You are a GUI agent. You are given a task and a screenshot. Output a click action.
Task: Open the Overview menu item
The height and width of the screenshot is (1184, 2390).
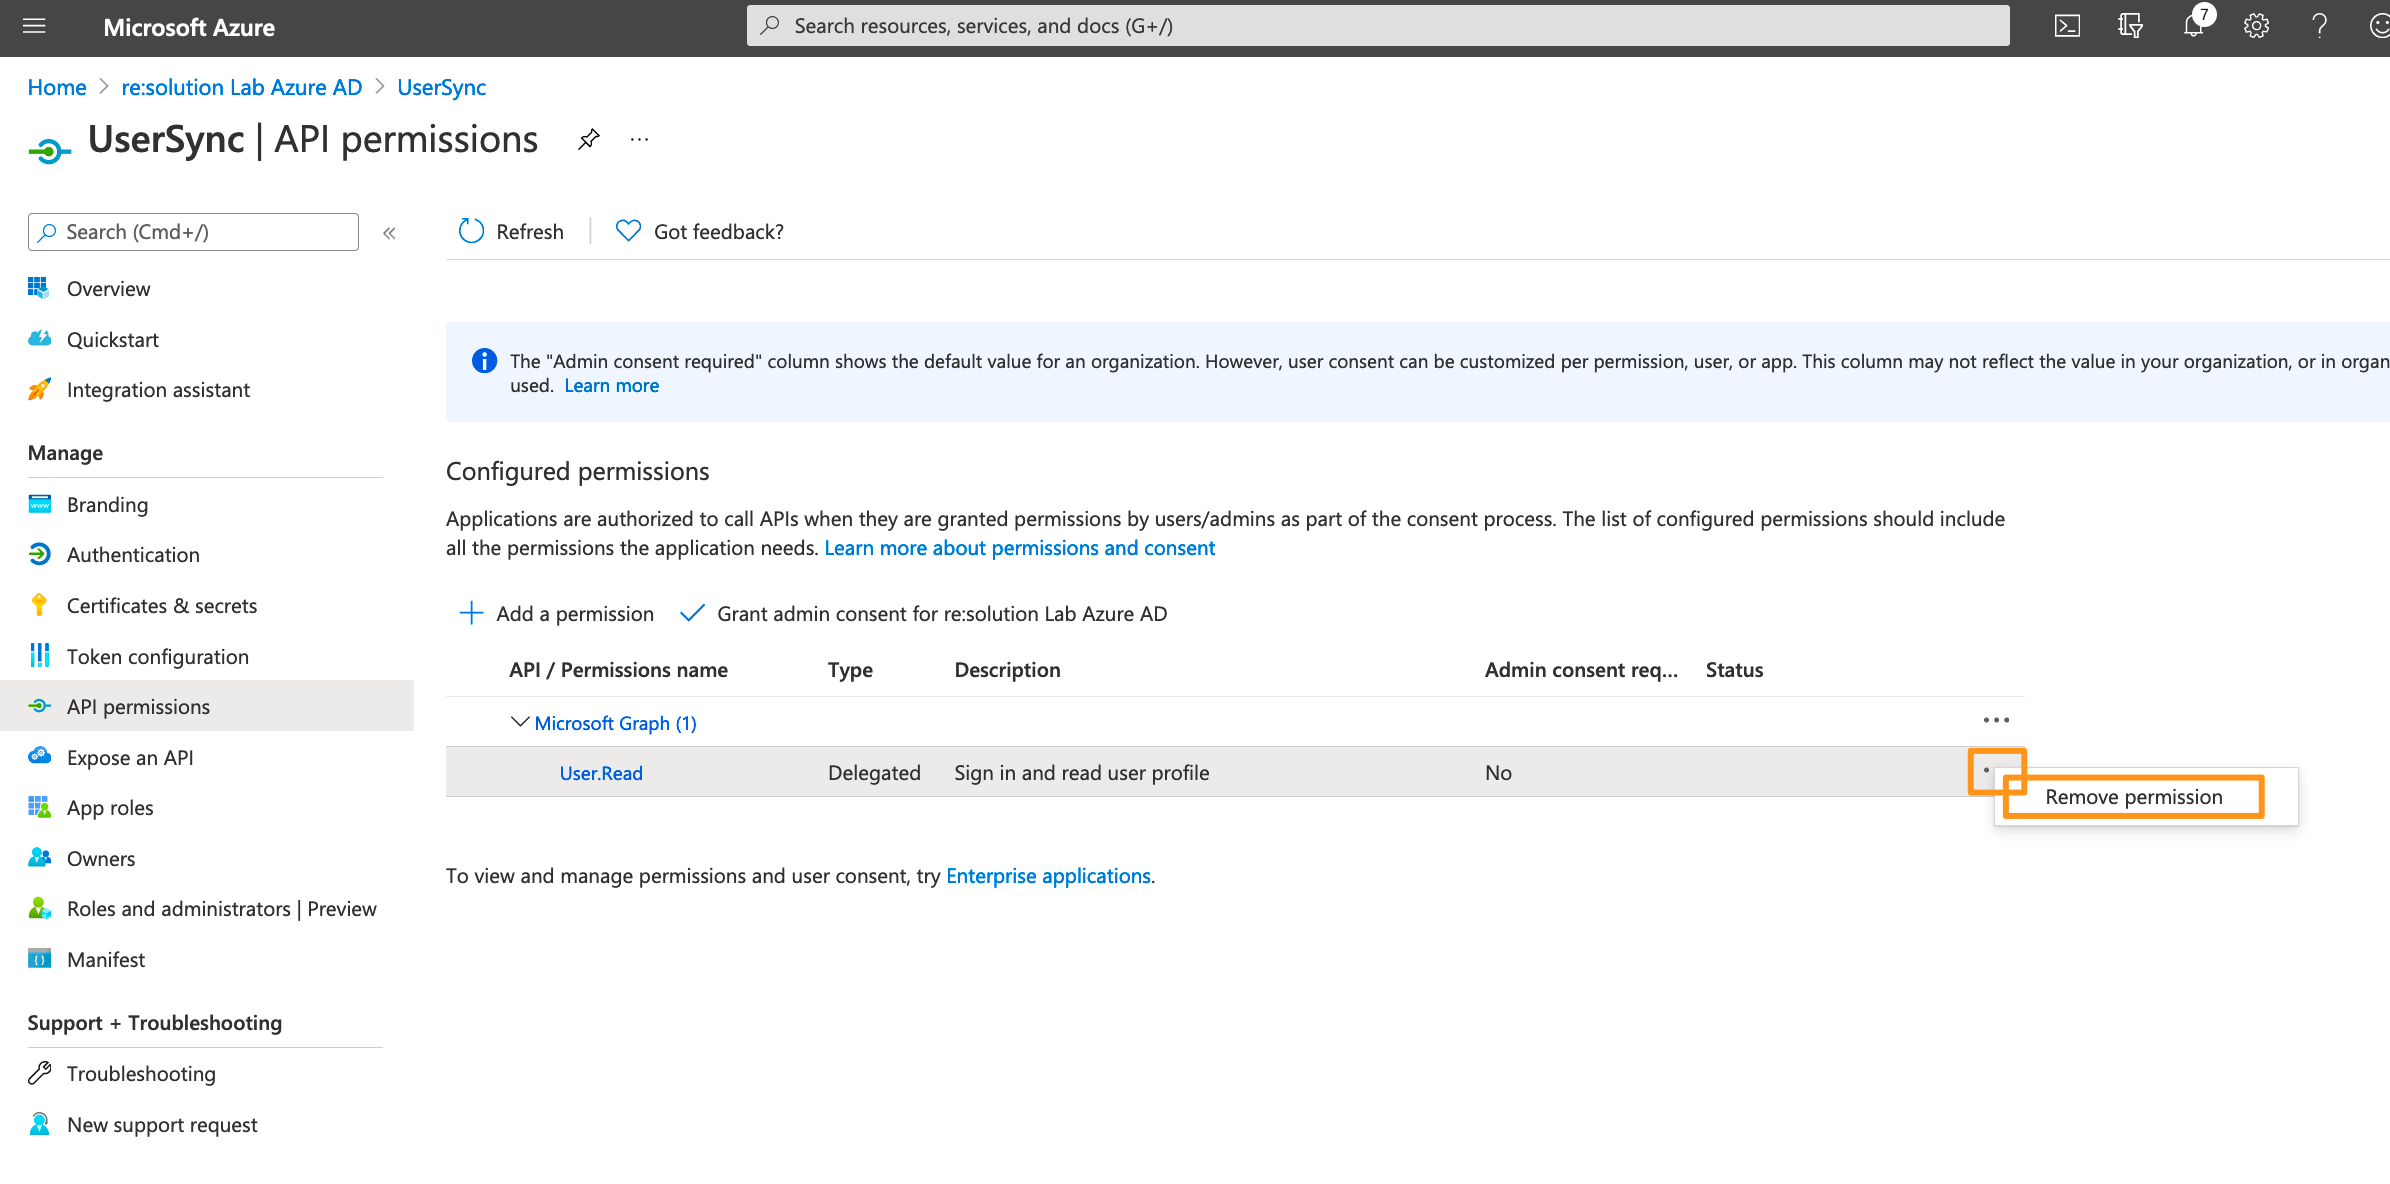(x=108, y=289)
